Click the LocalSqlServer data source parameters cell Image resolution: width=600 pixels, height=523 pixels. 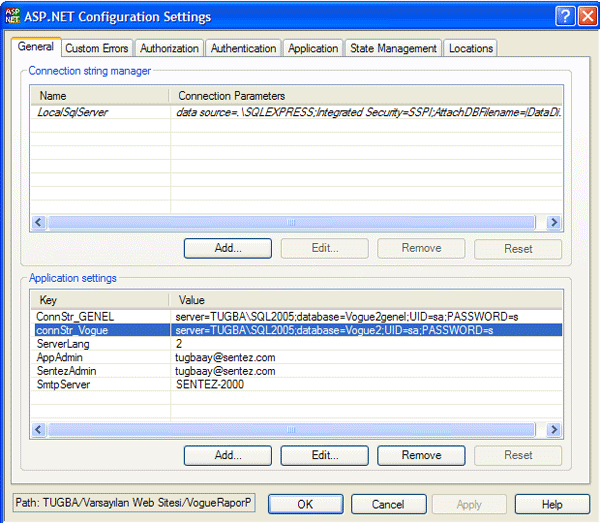[366, 112]
